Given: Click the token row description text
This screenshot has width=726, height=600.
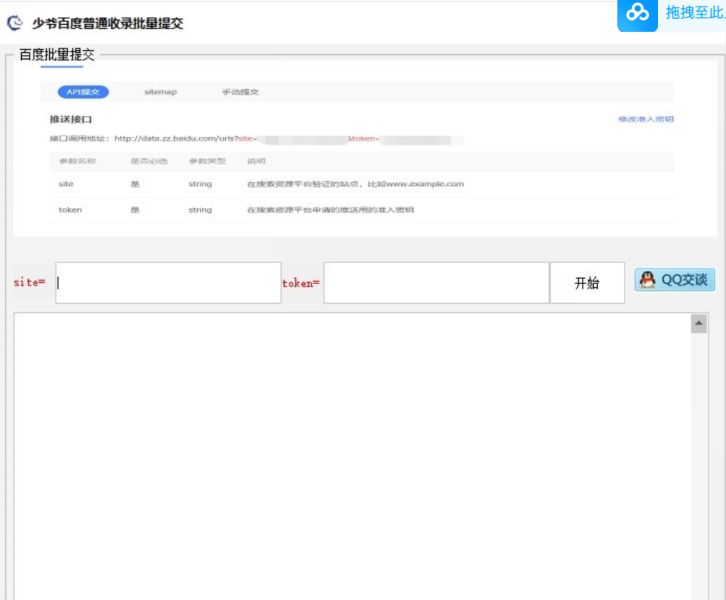Looking at the screenshot, I should (x=331, y=210).
